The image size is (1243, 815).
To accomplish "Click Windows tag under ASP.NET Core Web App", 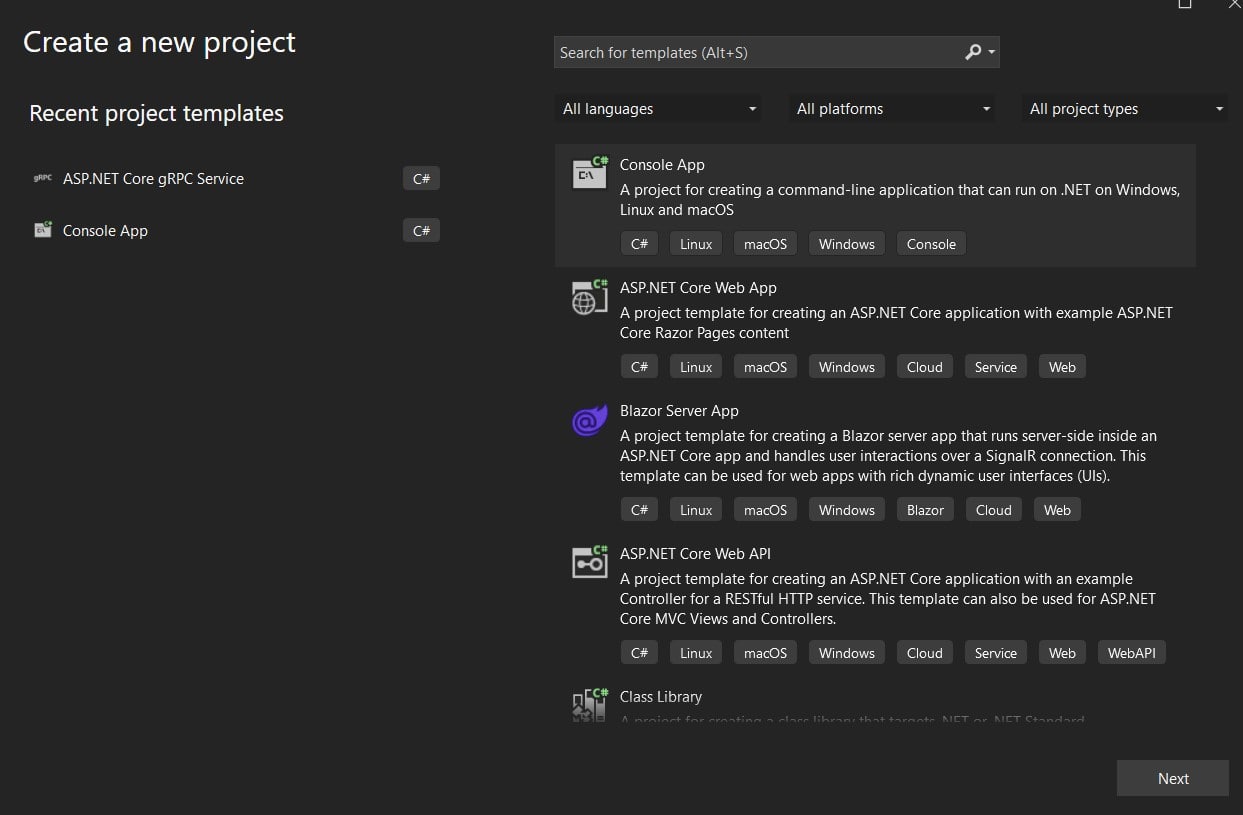I will click(846, 367).
